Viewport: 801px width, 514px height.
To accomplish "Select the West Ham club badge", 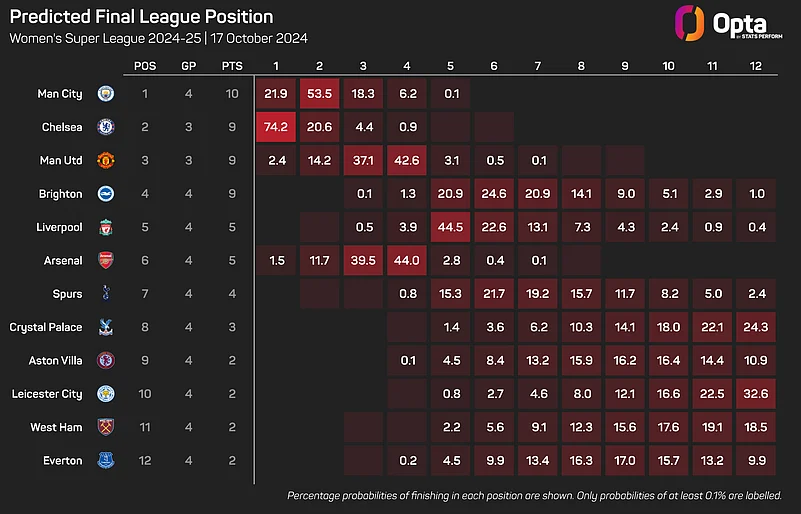I will click(x=106, y=427).
